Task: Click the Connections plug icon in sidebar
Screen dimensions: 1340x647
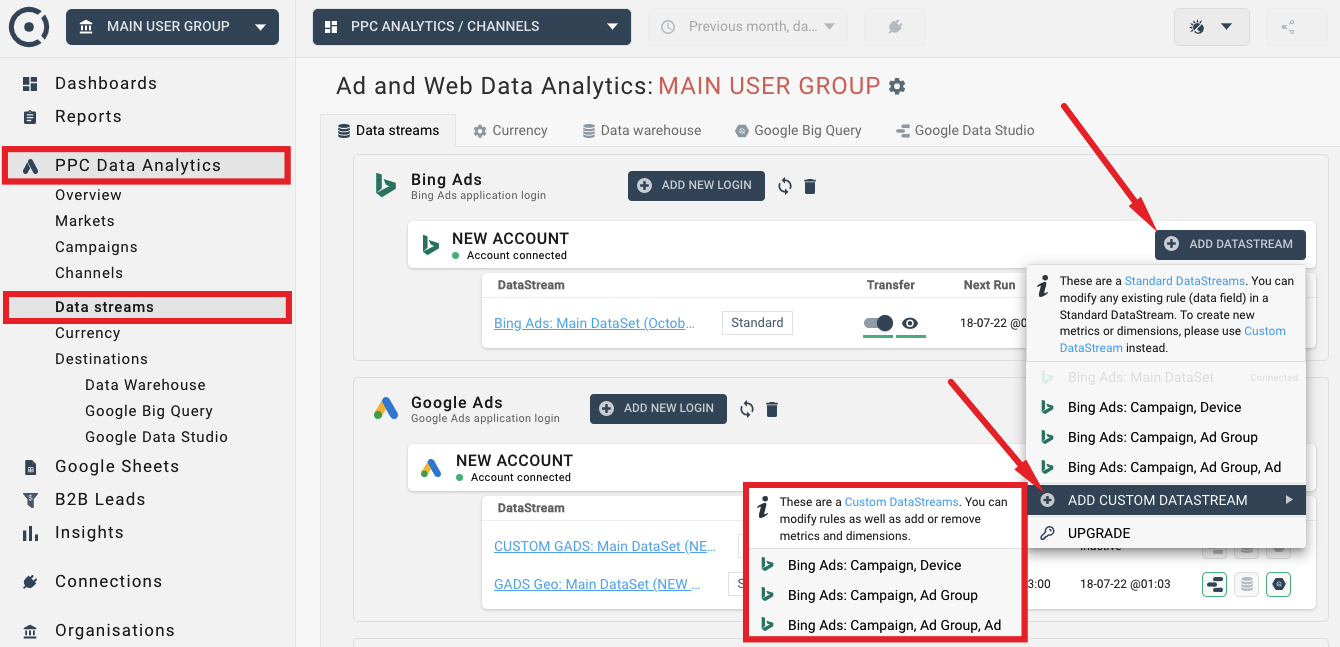Action: (30, 582)
